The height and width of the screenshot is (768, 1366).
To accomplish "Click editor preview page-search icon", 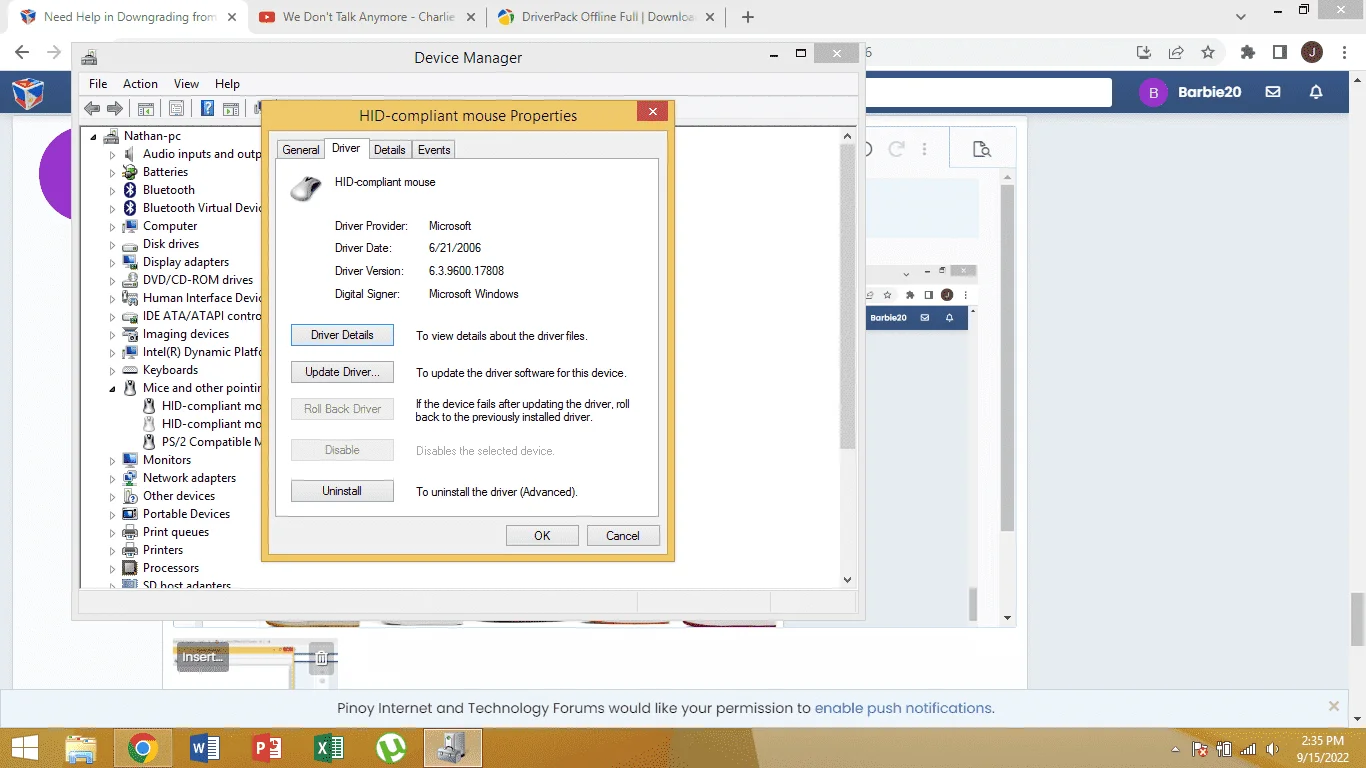I will tap(982, 149).
